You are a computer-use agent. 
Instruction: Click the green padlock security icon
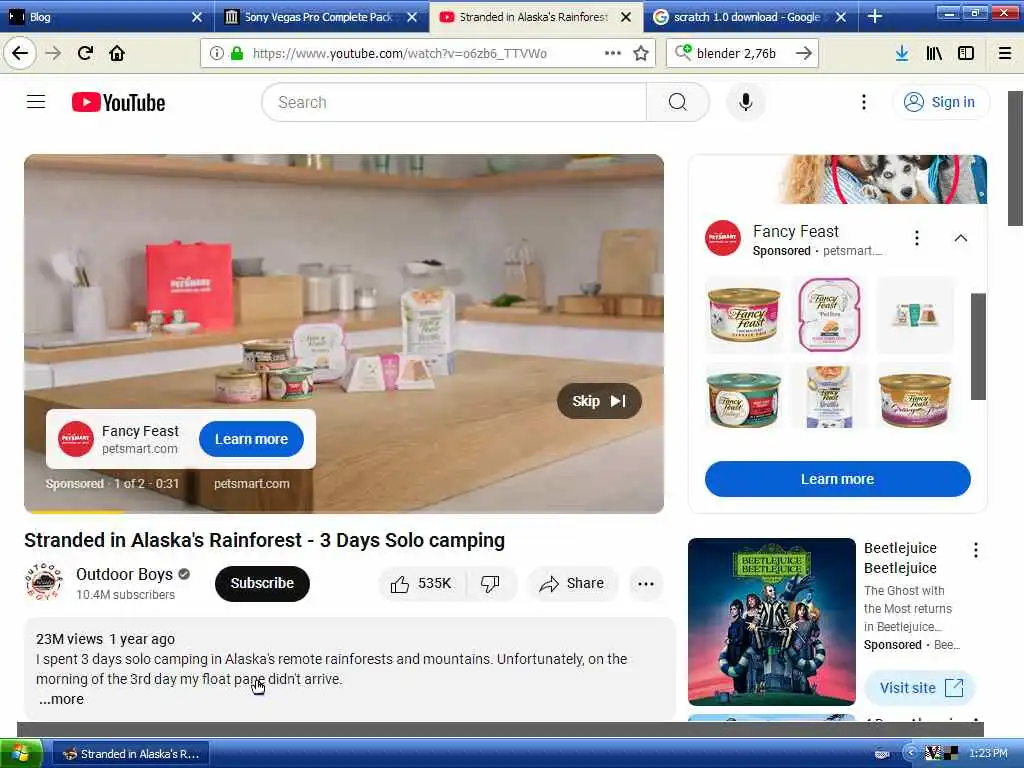(x=237, y=54)
